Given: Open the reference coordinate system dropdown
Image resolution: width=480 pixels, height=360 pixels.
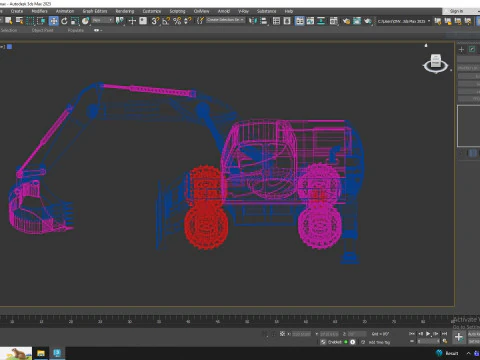Looking at the screenshot, I should [x=103, y=20].
